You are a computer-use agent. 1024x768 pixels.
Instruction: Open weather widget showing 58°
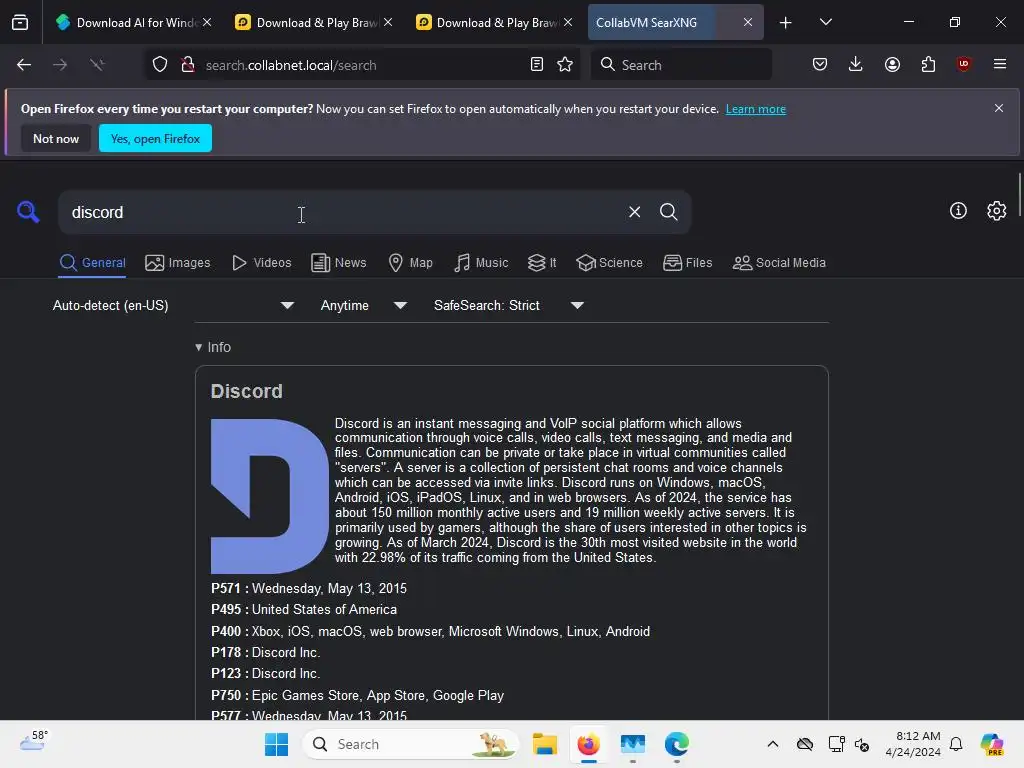point(33,742)
